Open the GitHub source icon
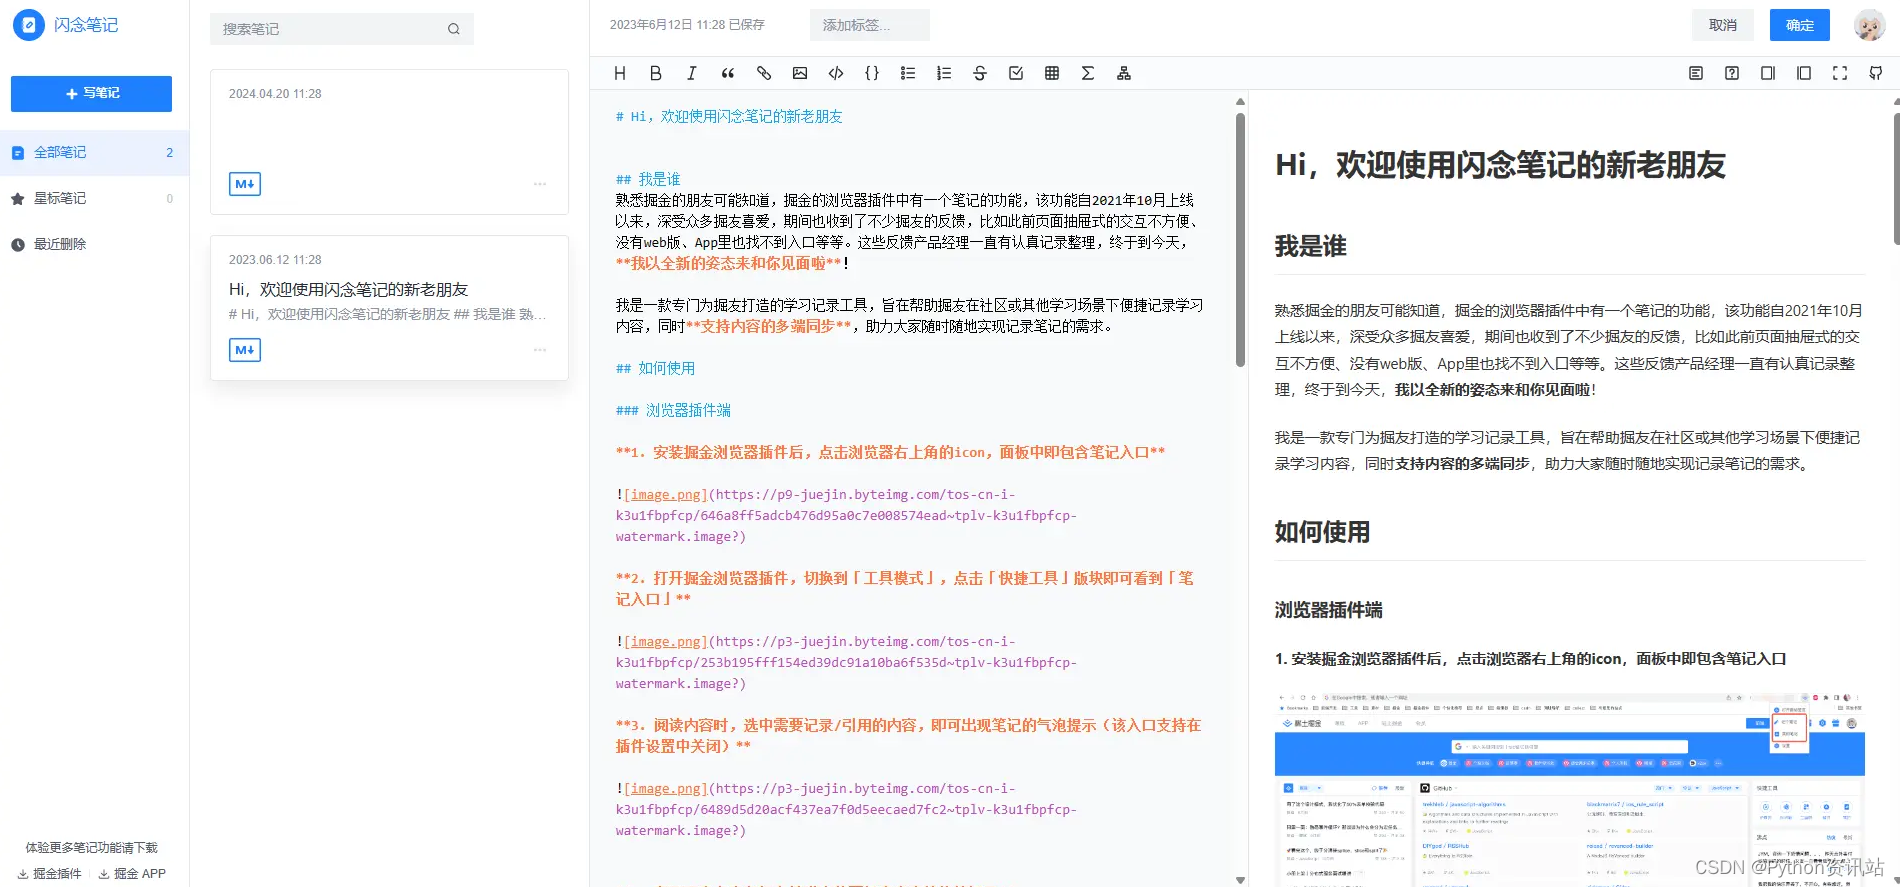Screen dimensions: 1900x887 point(1876,73)
